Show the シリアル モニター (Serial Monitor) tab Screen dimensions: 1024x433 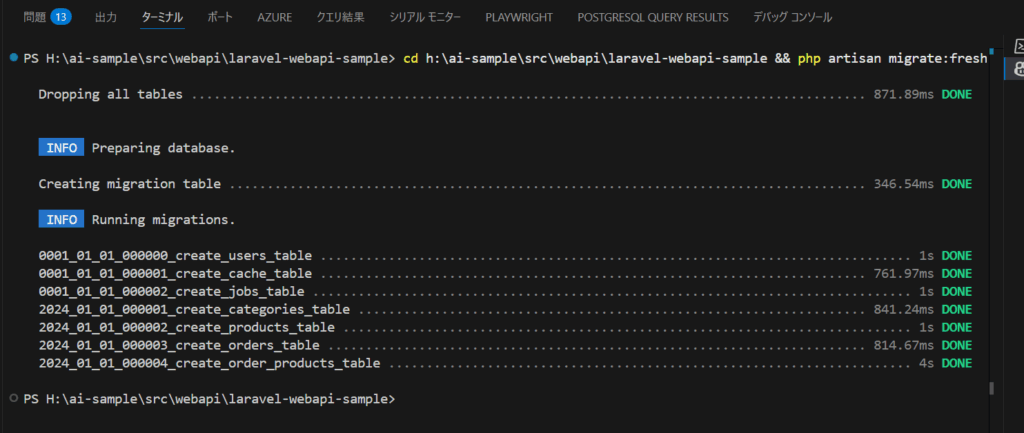(425, 18)
